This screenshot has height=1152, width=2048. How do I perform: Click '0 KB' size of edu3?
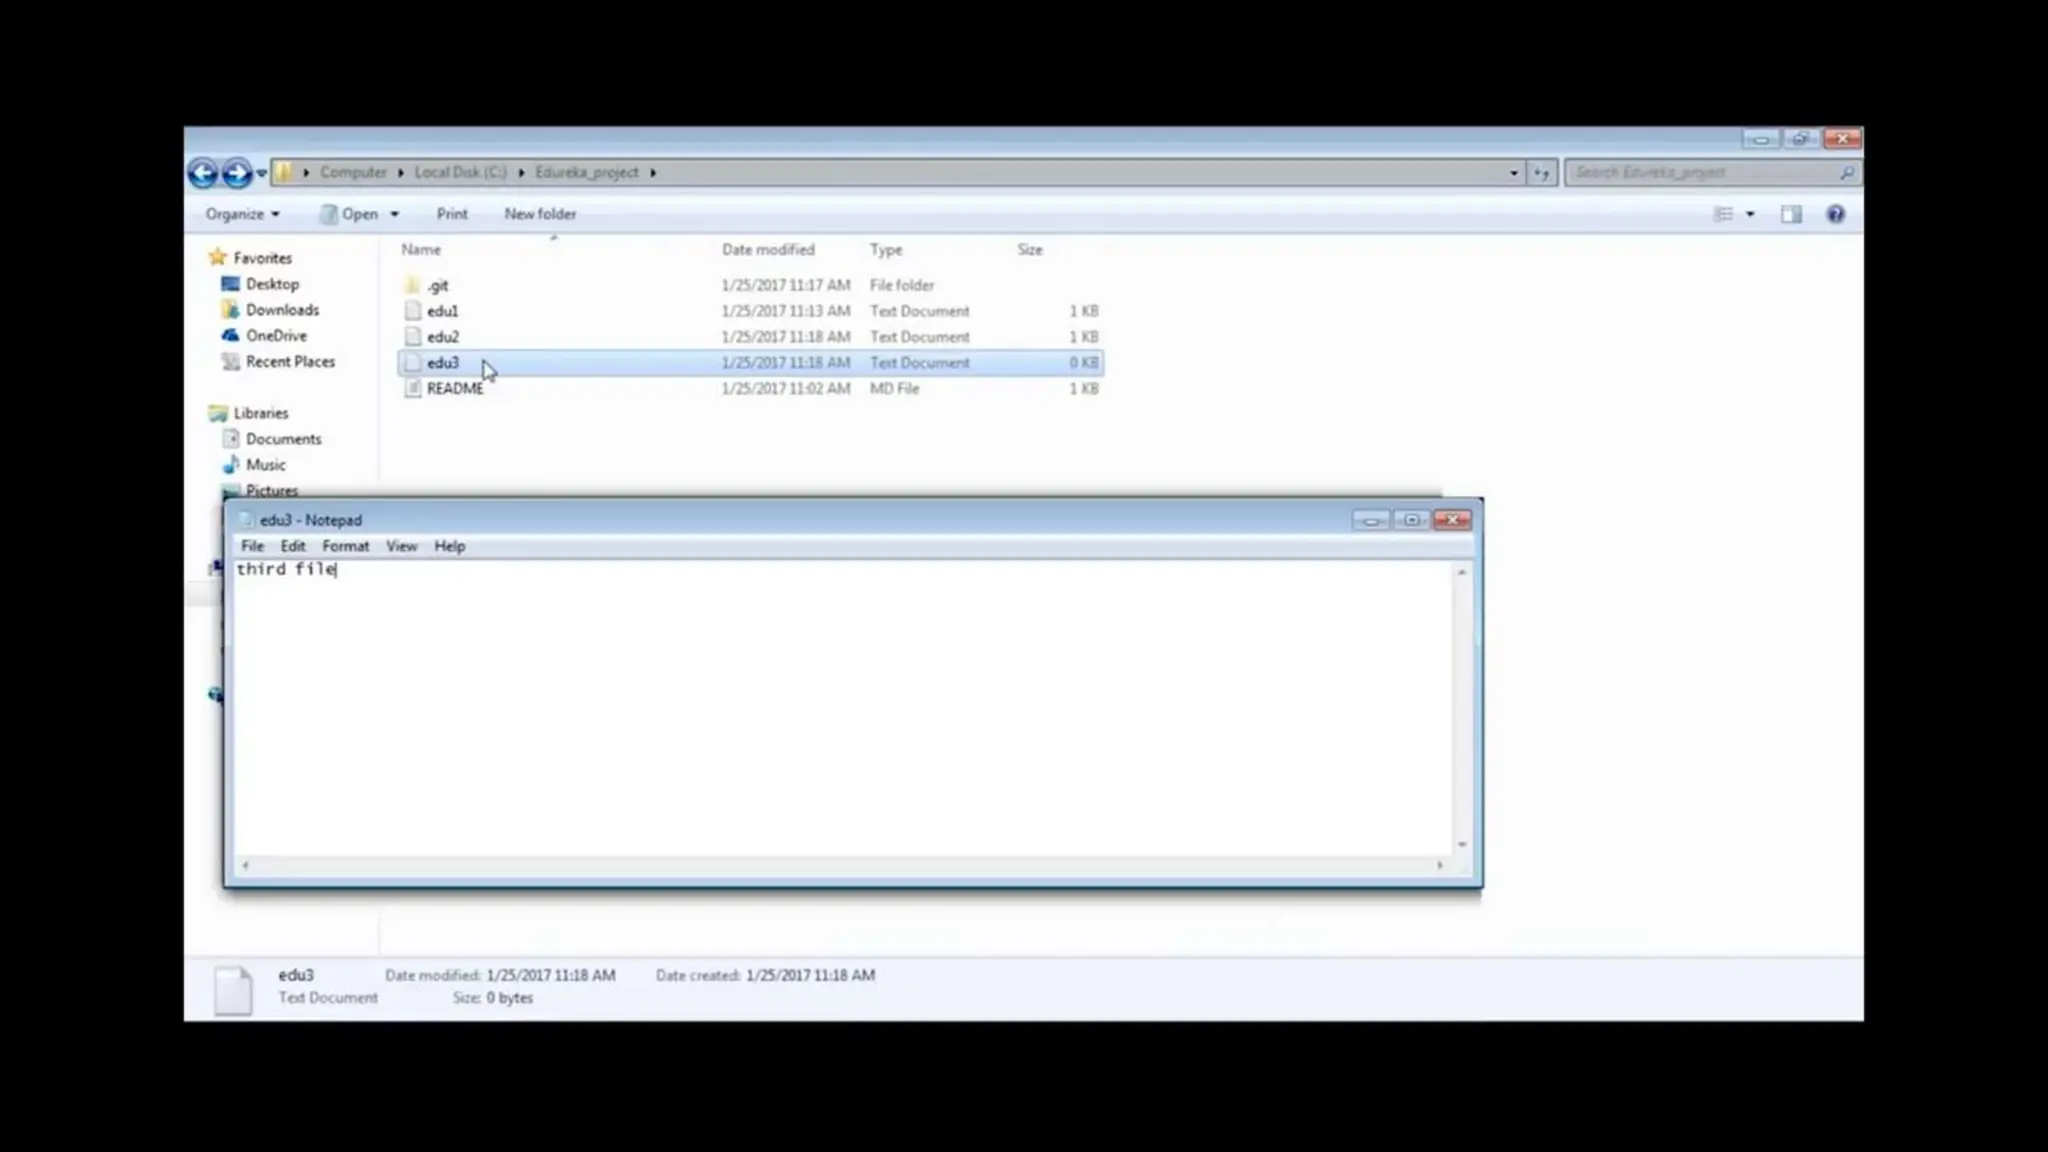click(1083, 363)
